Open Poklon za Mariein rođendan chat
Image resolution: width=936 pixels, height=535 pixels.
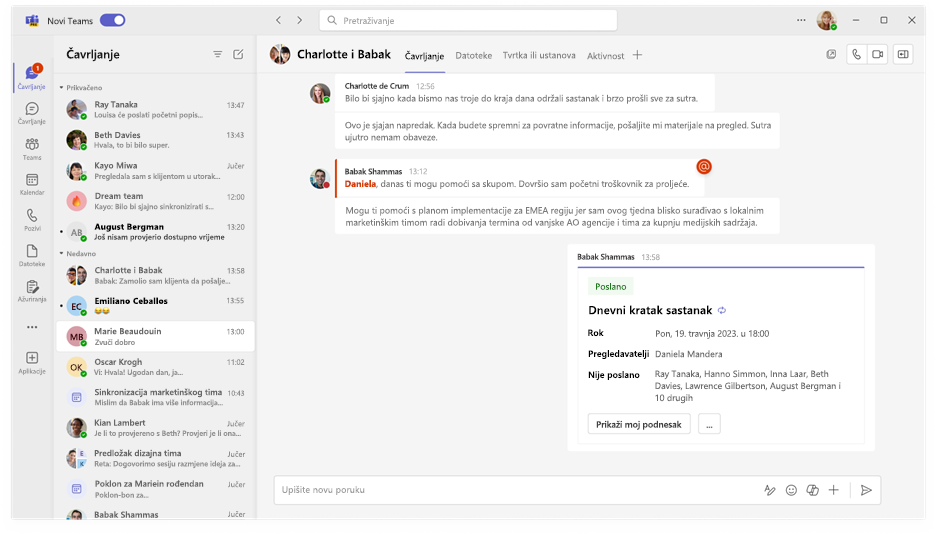point(155,488)
